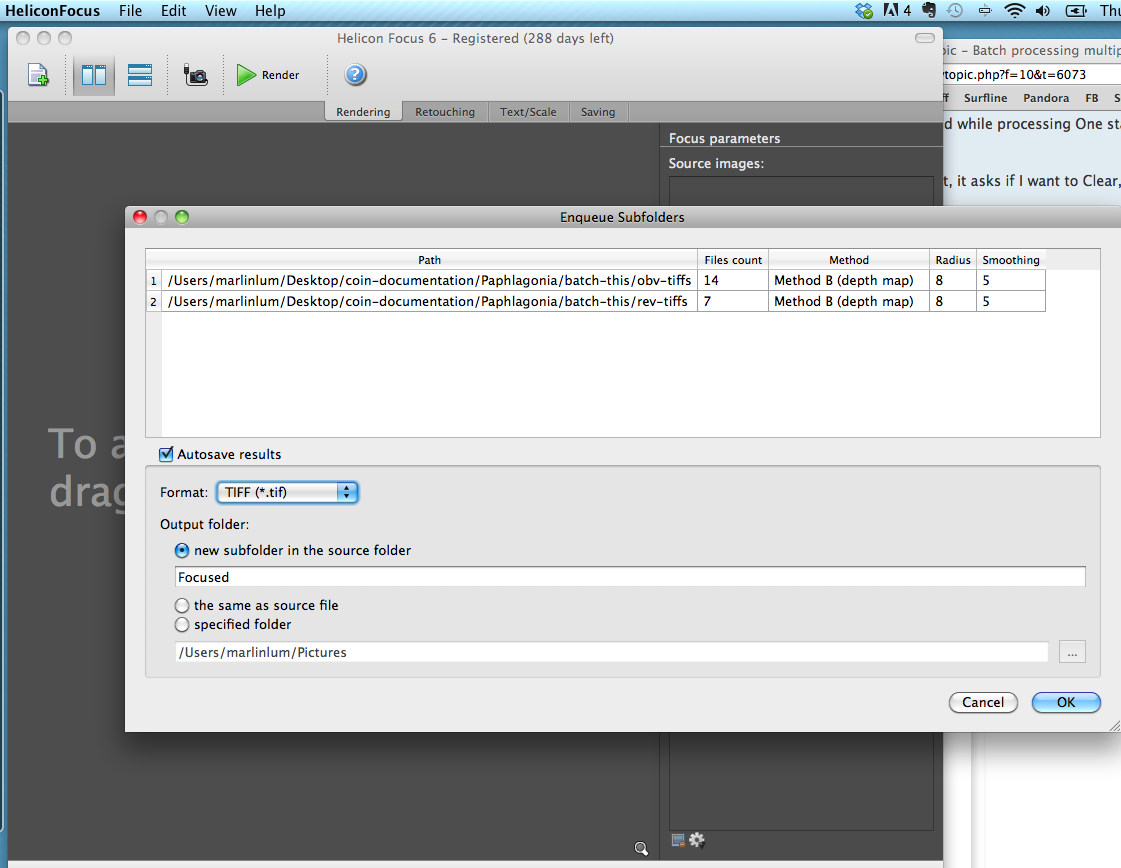Click the 'Focused' subfolder name field

tap(630, 577)
